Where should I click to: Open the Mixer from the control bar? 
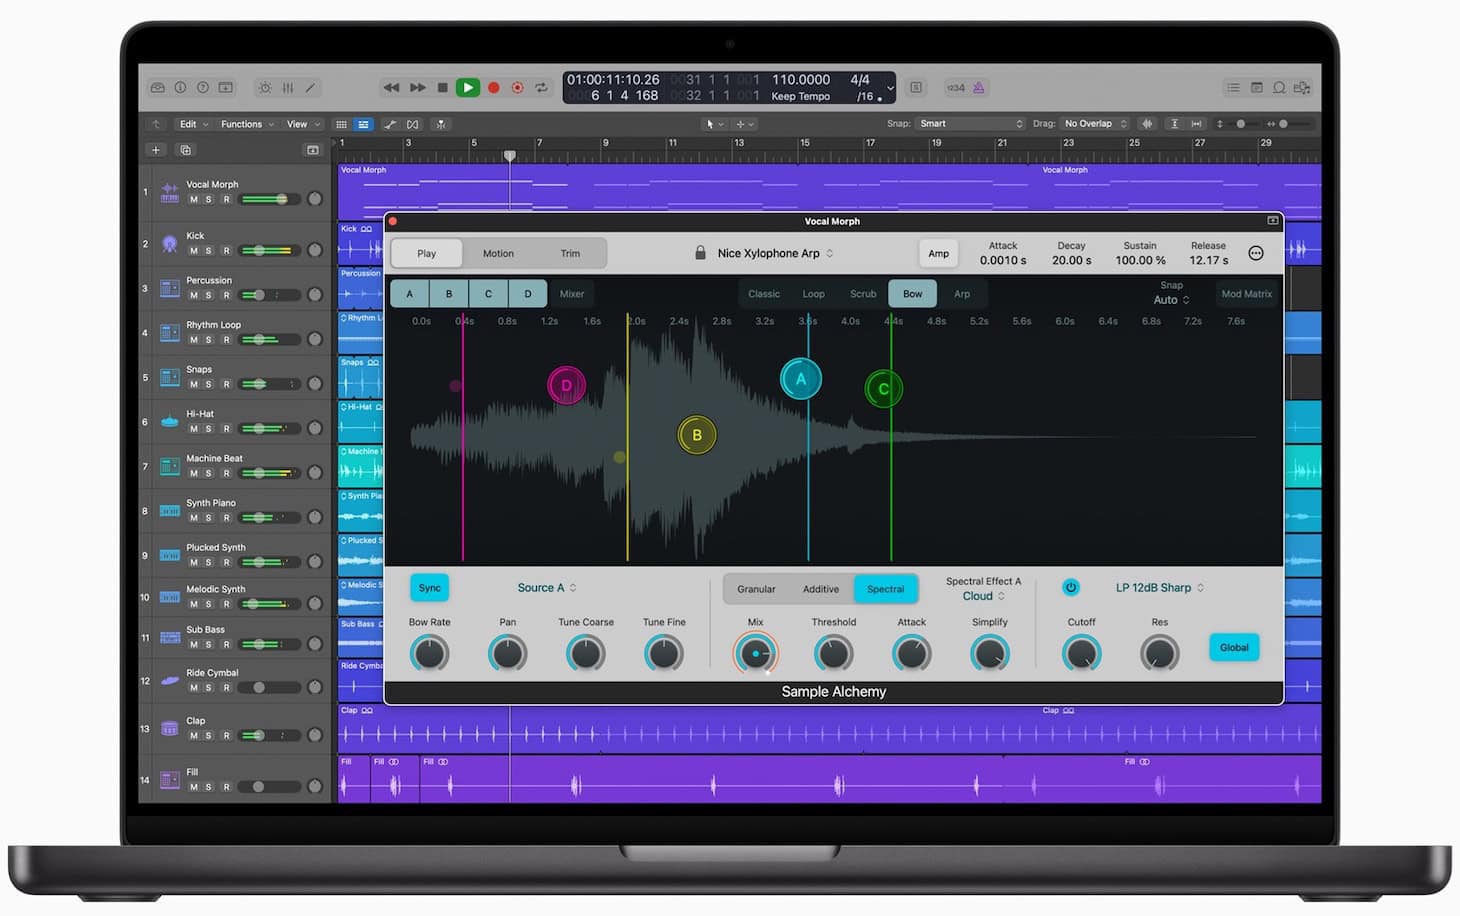tap(288, 88)
